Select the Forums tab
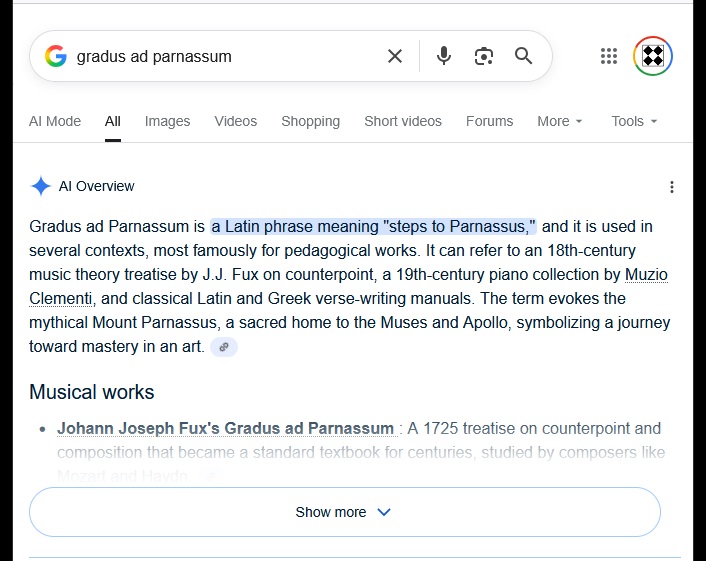The width and height of the screenshot is (706, 561). click(489, 121)
